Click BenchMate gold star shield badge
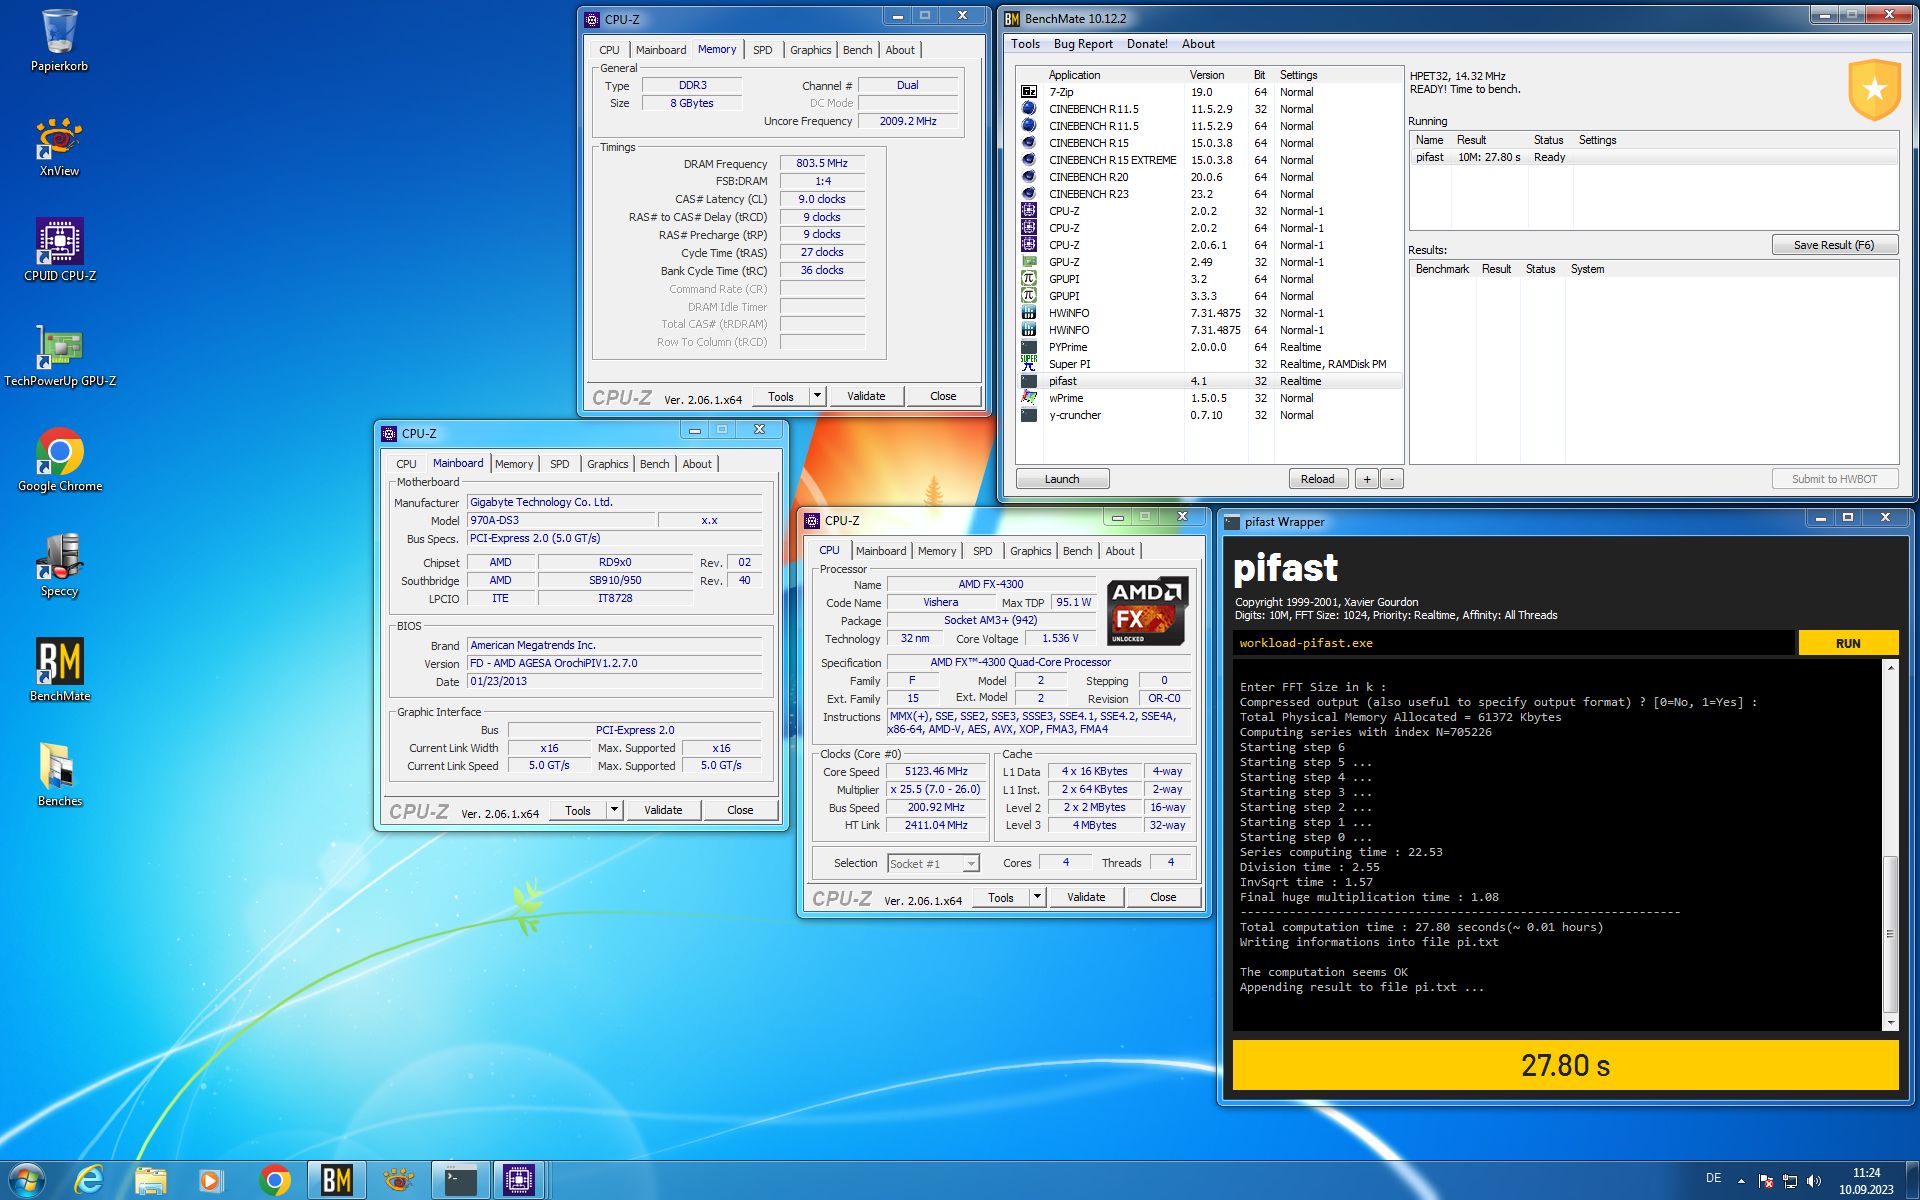 click(x=1874, y=90)
